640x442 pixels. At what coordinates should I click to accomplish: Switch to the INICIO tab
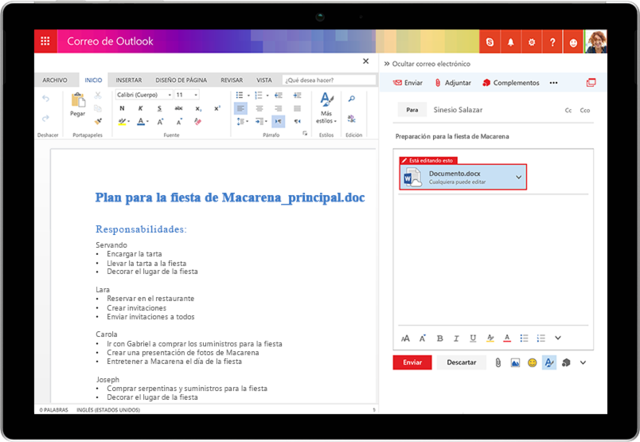pos(93,80)
